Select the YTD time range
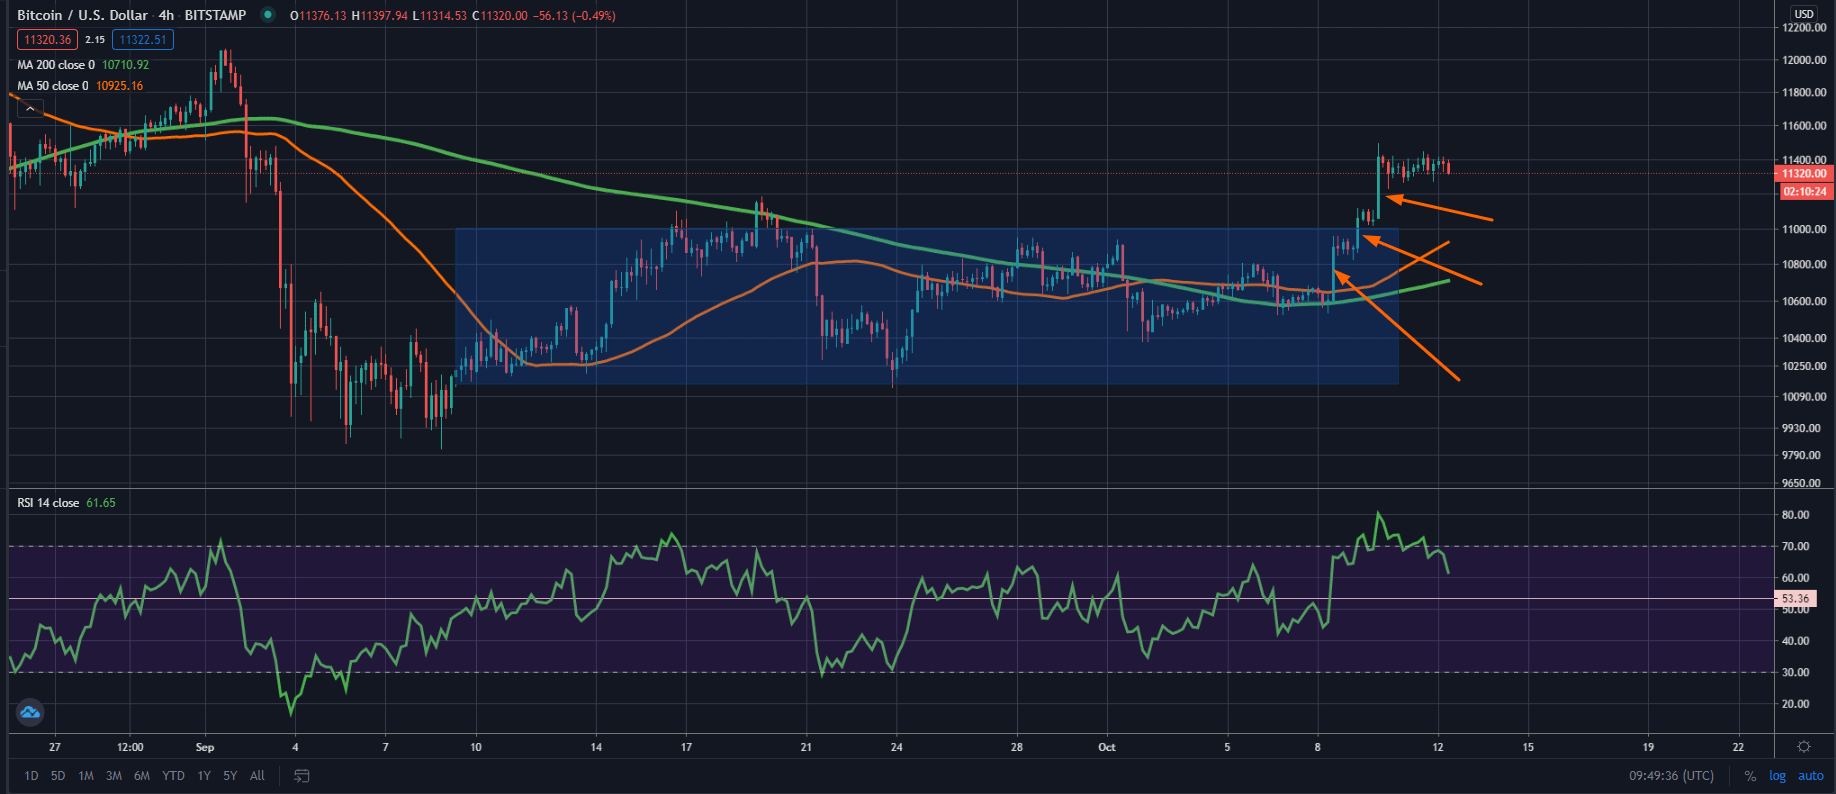This screenshot has width=1836, height=794. click(173, 776)
